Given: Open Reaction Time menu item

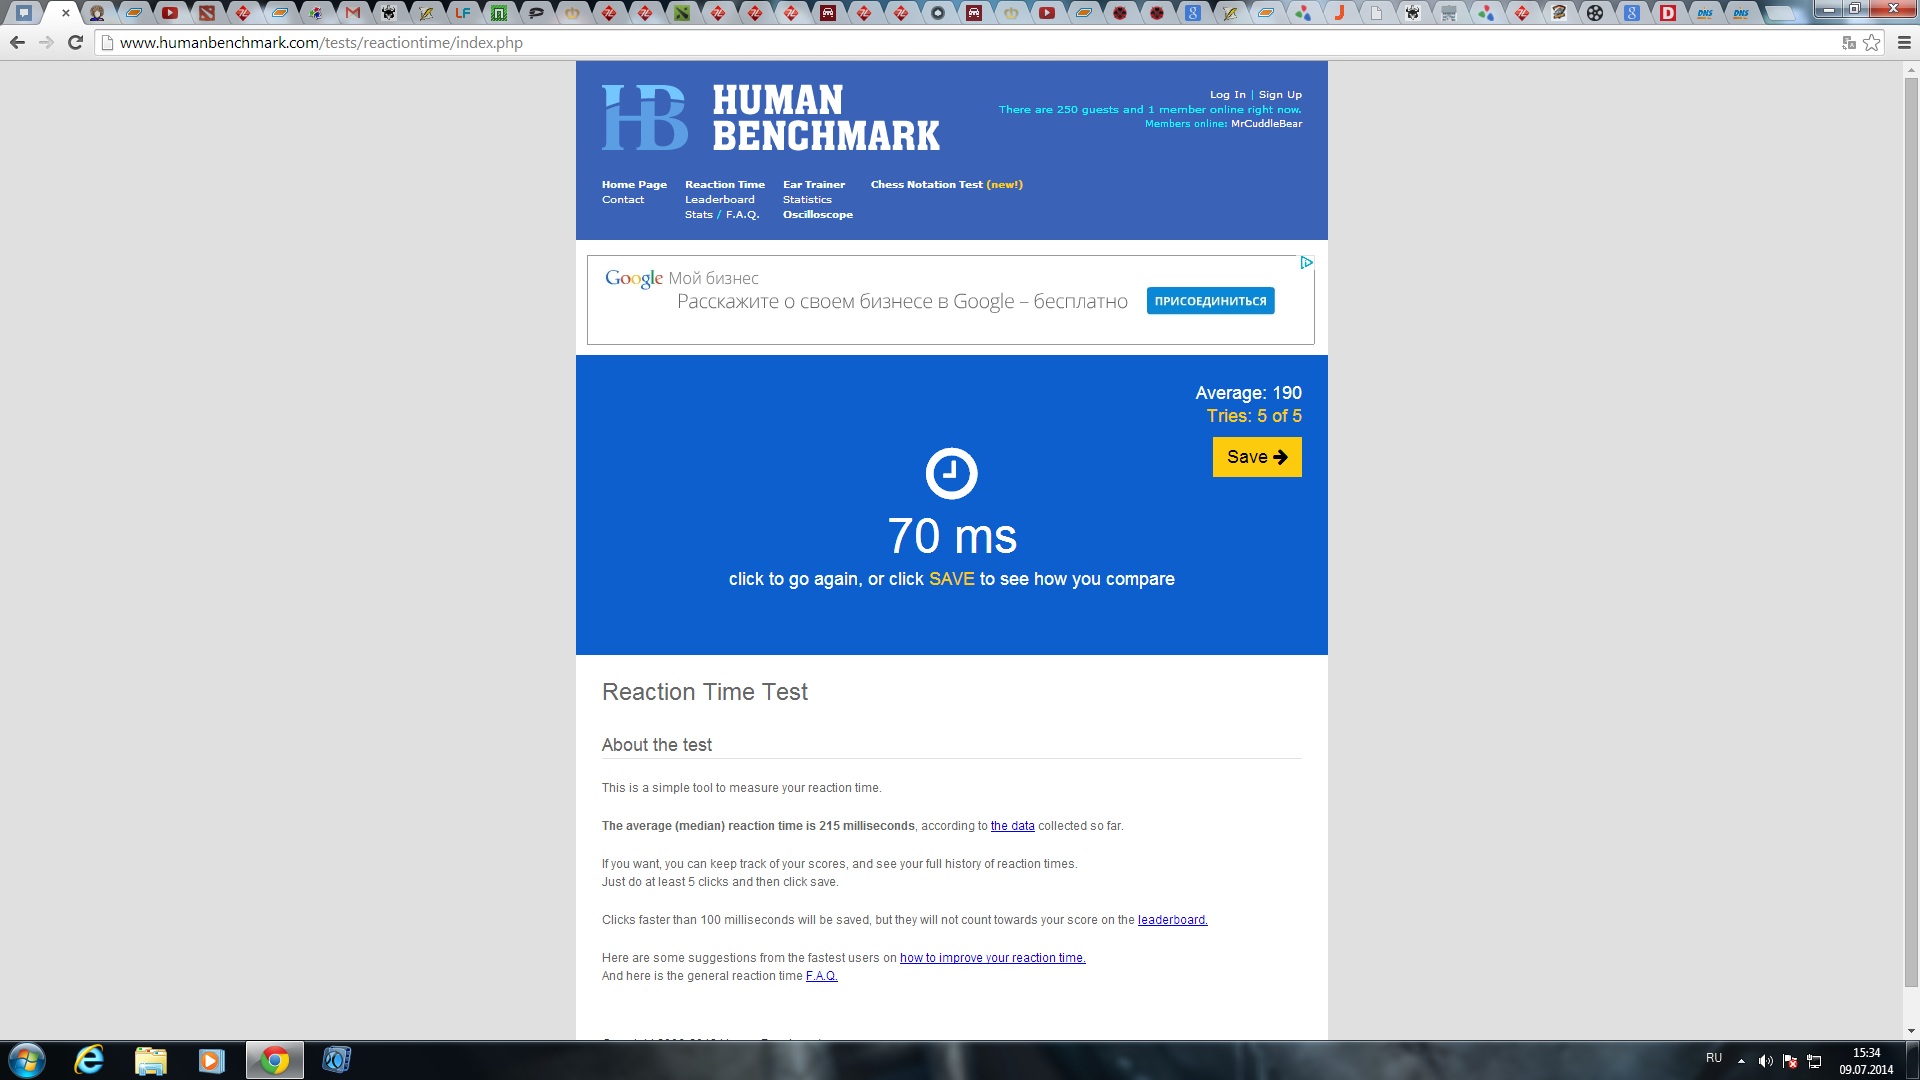Looking at the screenshot, I should tap(724, 185).
